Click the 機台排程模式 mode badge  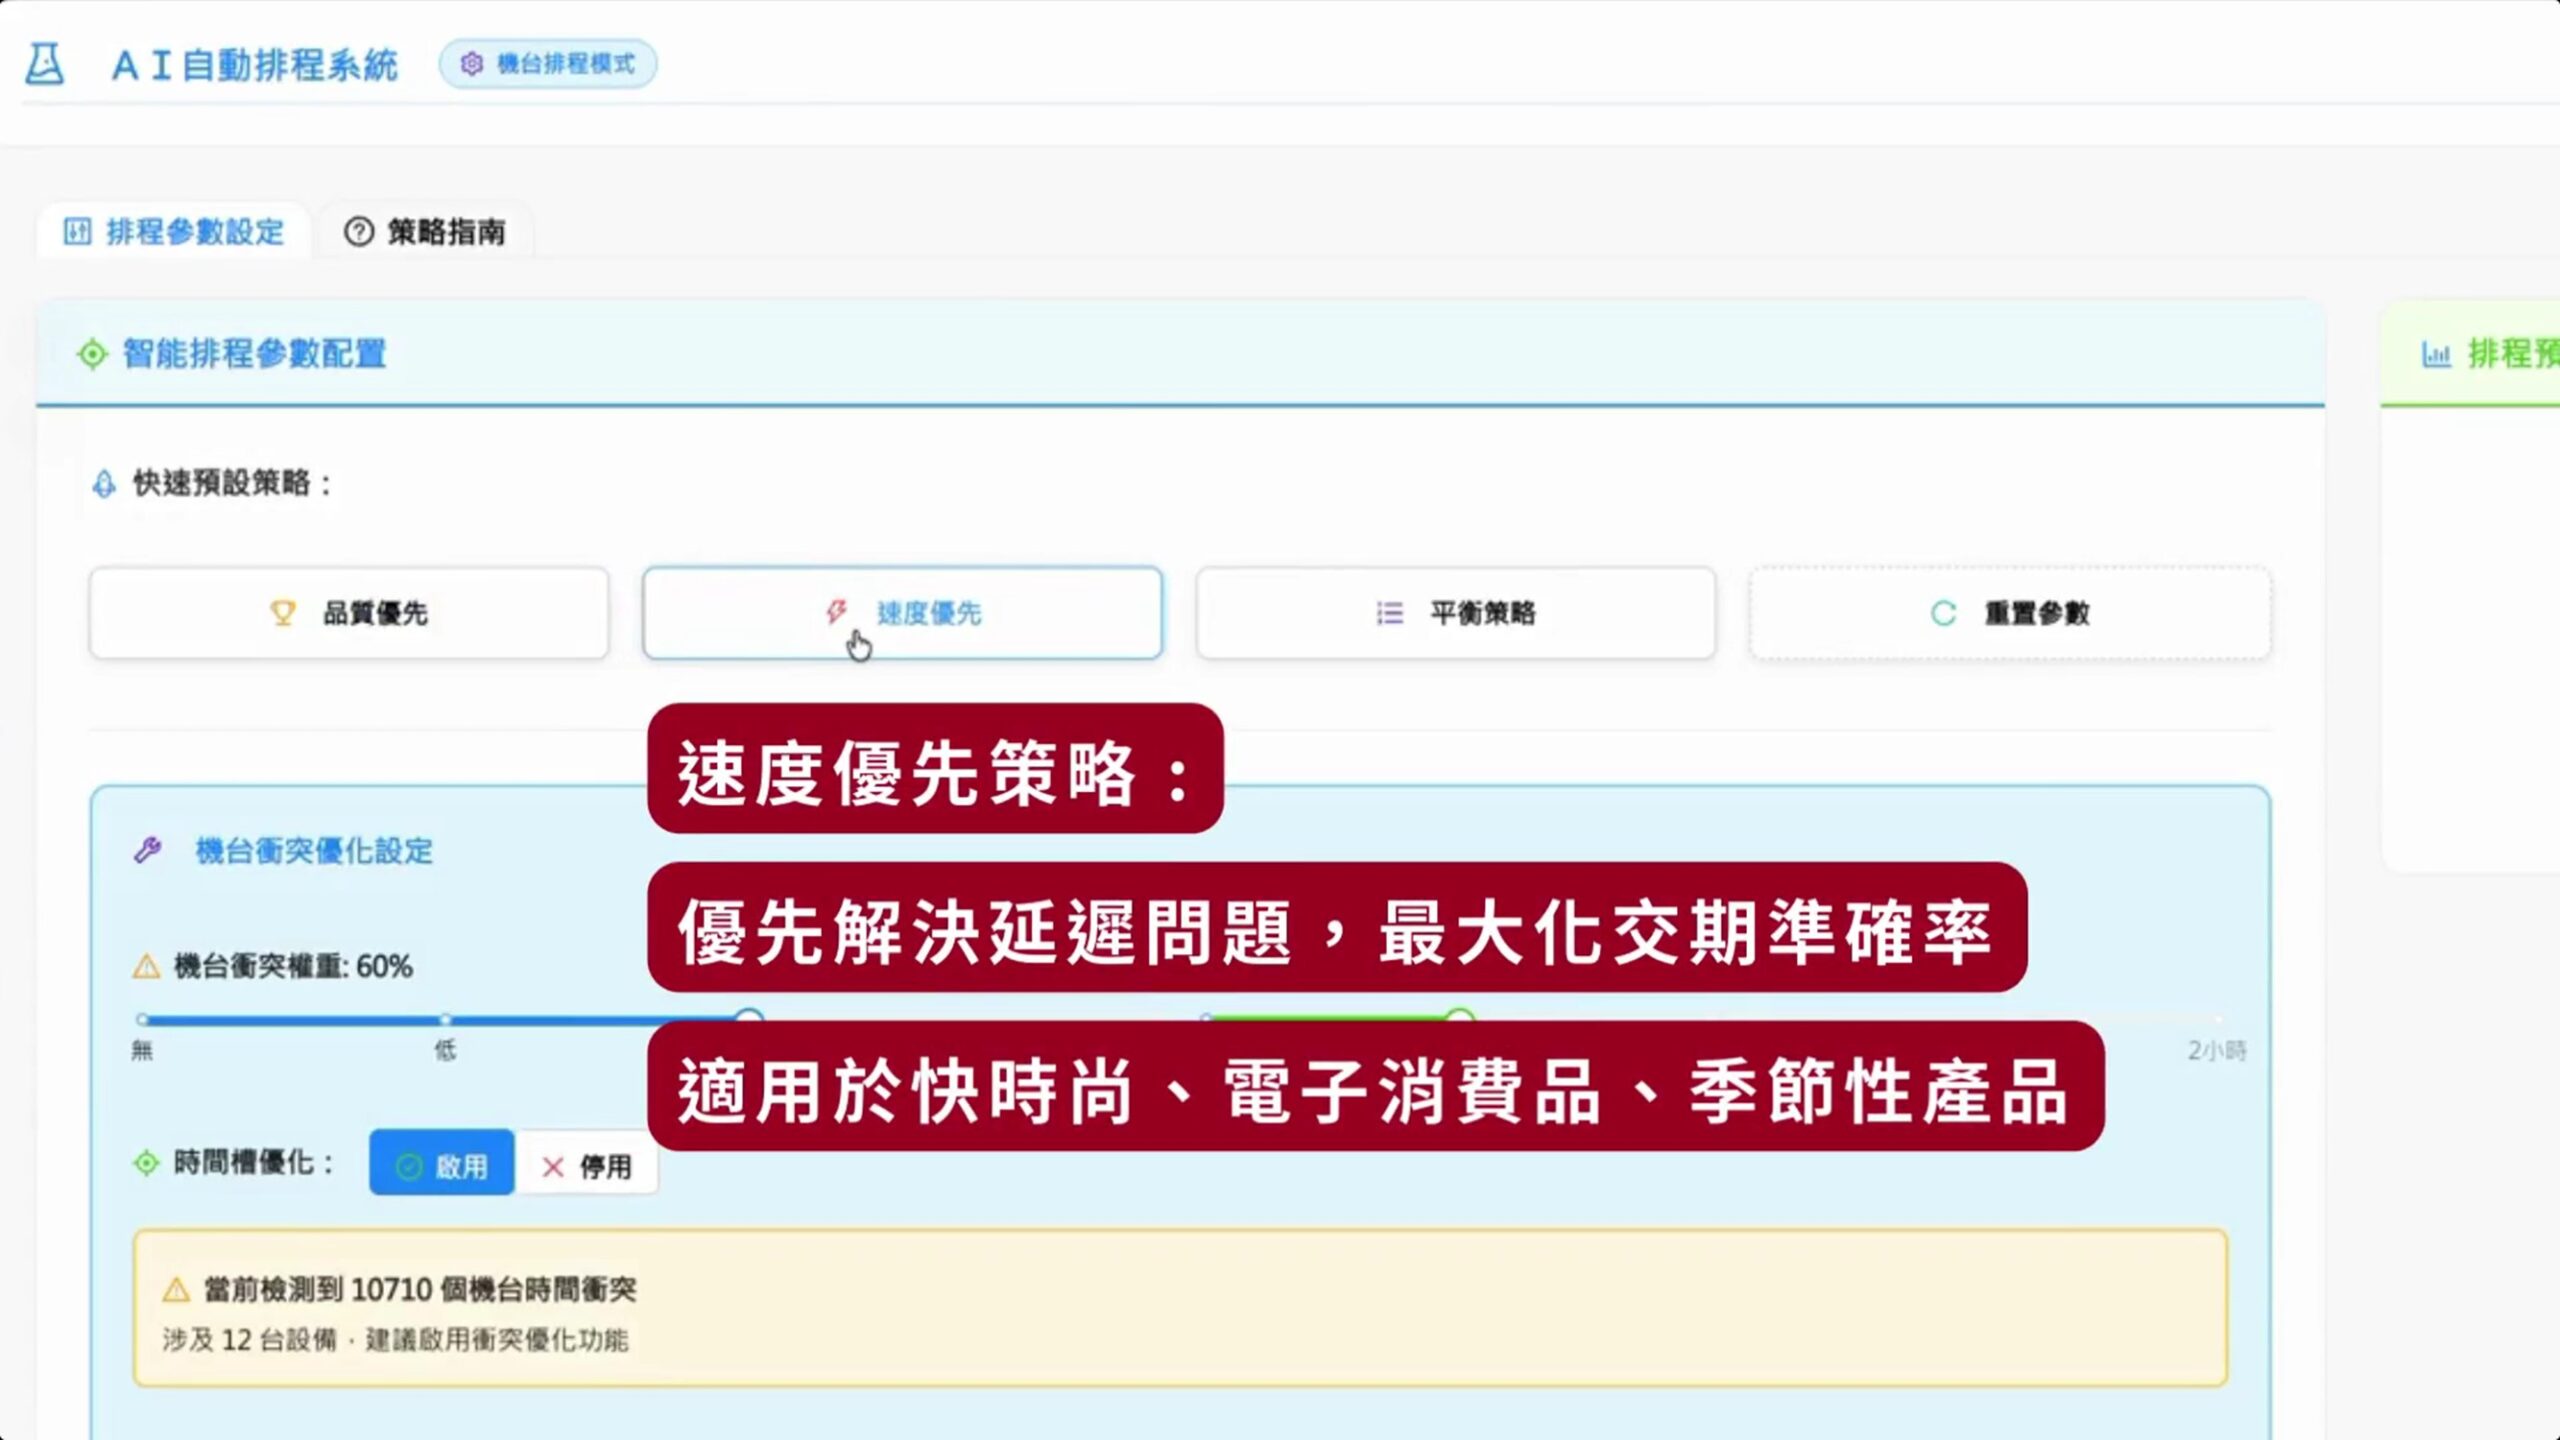[548, 64]
